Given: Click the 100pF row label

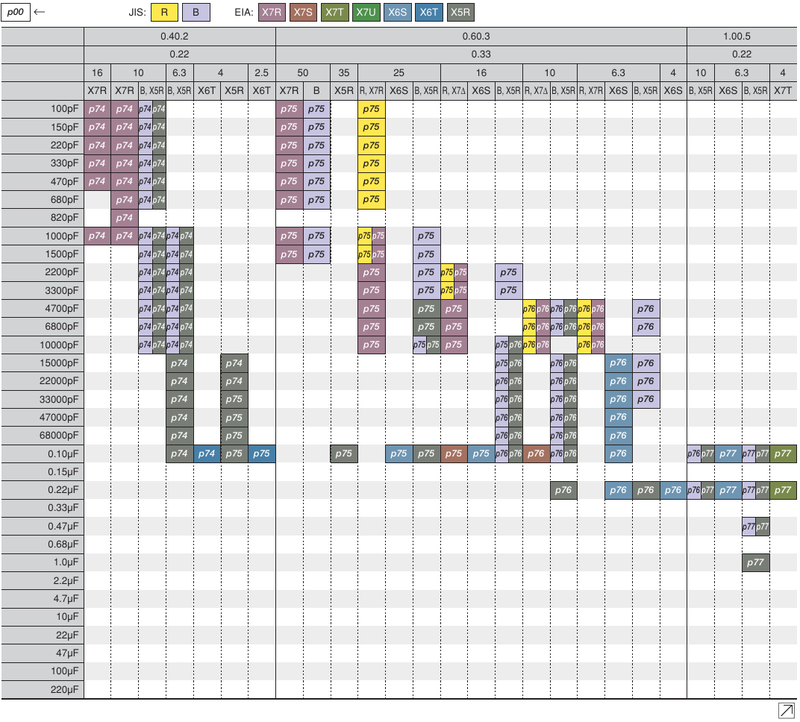Looking at the screenshot, I should pyautogui.click(x=42, y=109).
